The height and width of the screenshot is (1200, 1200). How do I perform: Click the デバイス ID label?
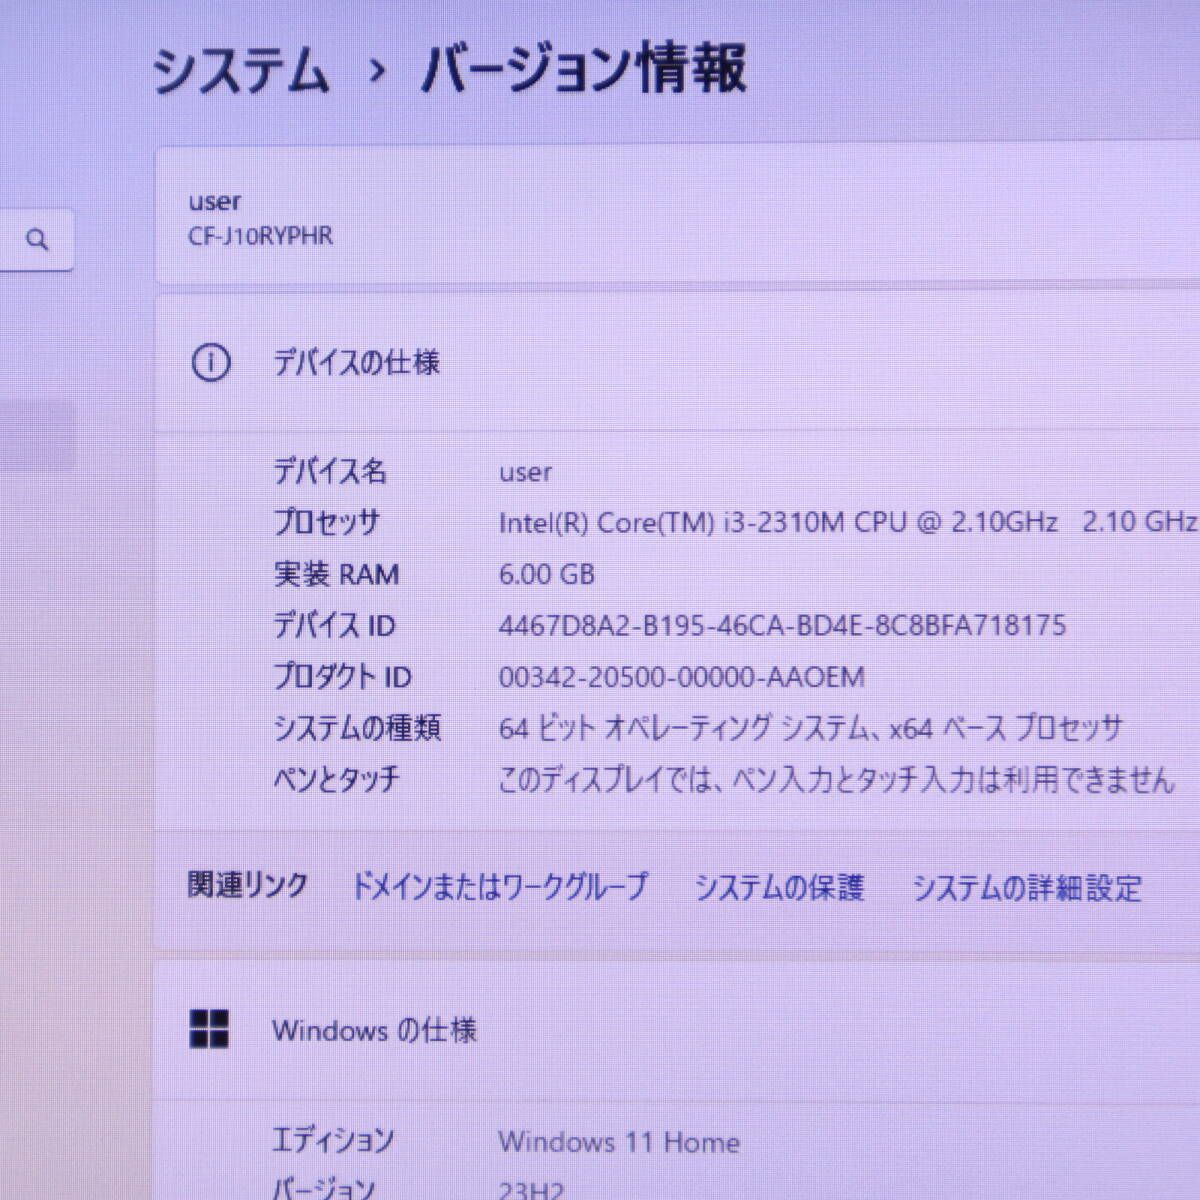[x=334, y=626]
